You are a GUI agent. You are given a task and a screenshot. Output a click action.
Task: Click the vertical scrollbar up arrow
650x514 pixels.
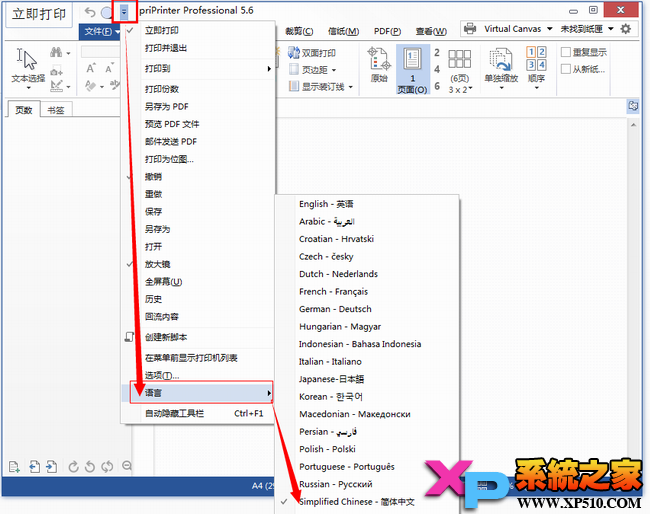pos(633,124)
